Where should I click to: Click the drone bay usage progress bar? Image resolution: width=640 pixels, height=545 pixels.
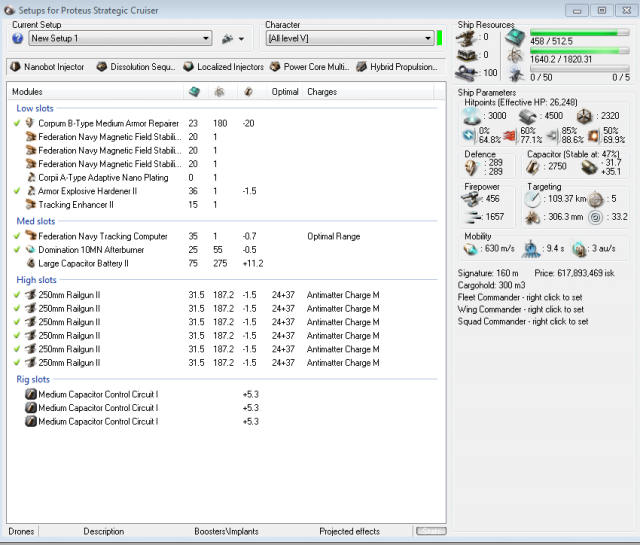click(580, 69)
